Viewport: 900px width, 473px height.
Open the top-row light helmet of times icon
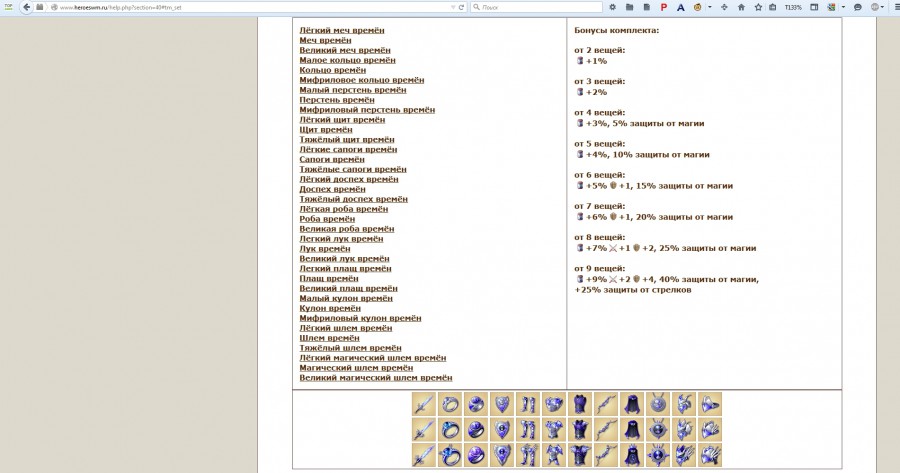[684, 404]
